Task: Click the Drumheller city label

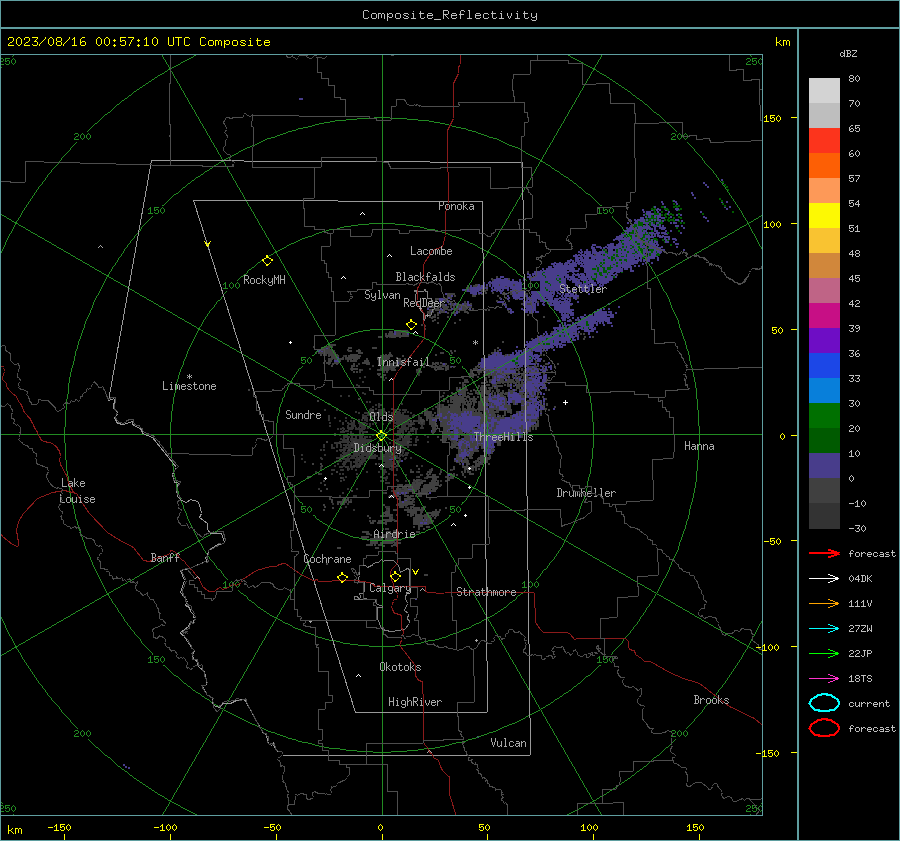Action: 586,493
